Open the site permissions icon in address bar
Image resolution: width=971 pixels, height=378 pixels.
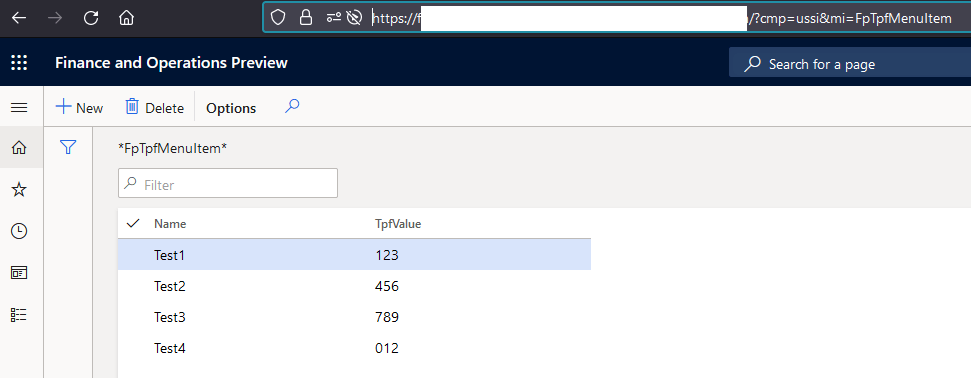pos(334,18)
